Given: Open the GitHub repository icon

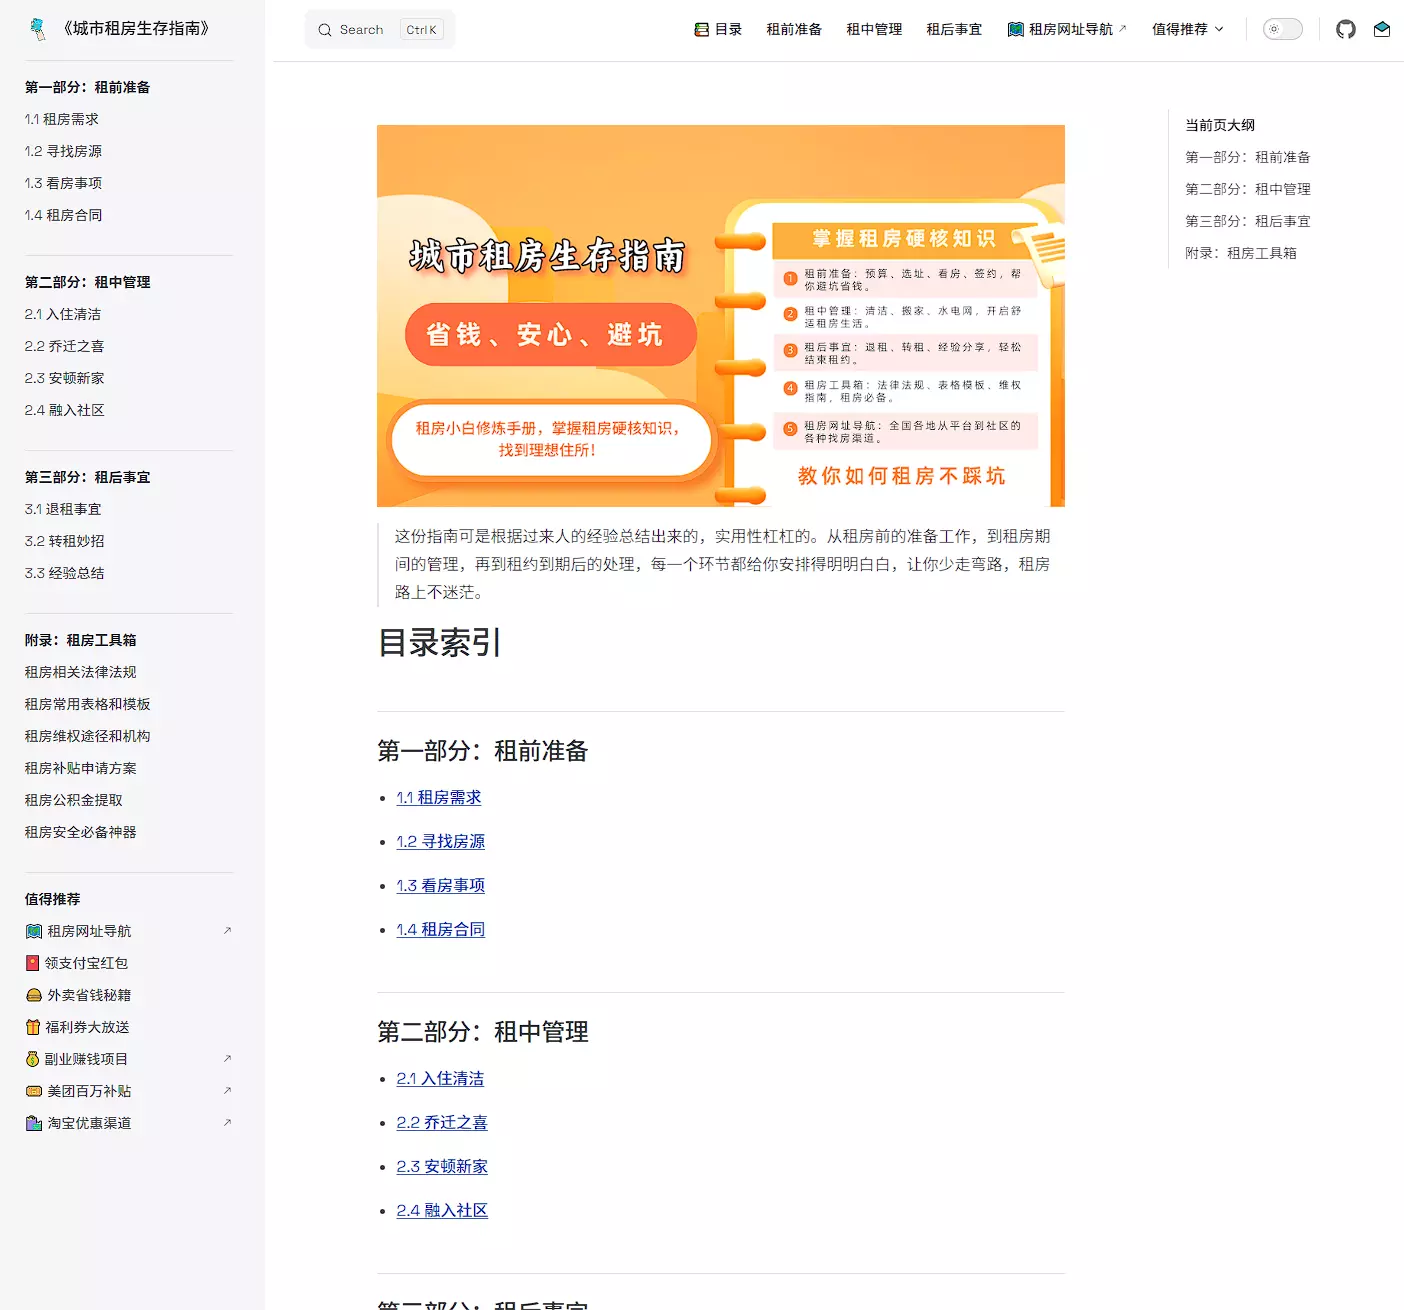Looking at the screenshot, I should [1345, 29].
